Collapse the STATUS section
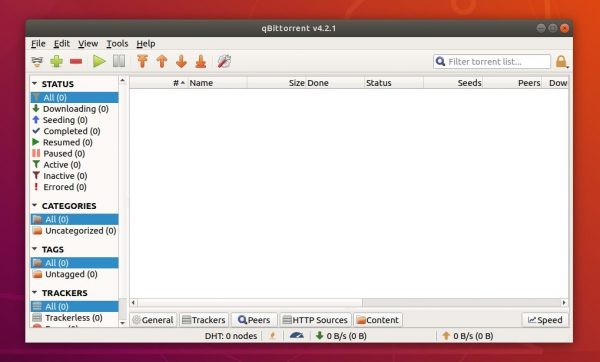Viewport: 600px width, 362px height. coord(35,83)
